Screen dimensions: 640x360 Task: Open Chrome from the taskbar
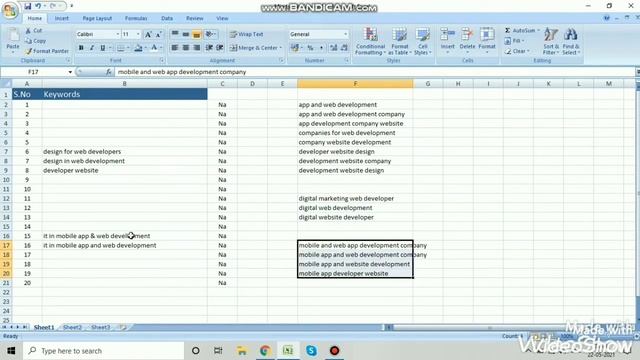coord(265,351)
